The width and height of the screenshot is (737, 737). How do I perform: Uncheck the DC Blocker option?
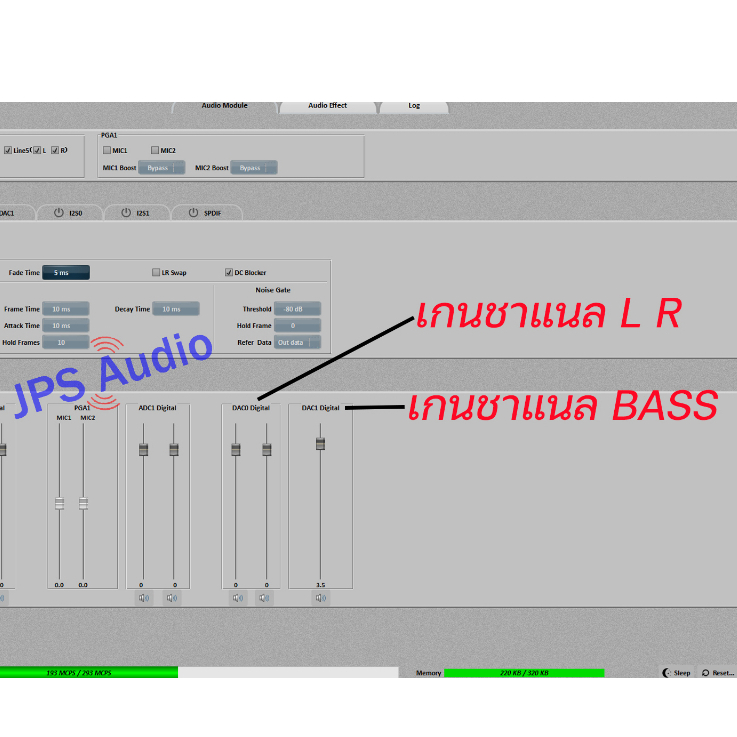pyautogui.click(x=228, y=272)
